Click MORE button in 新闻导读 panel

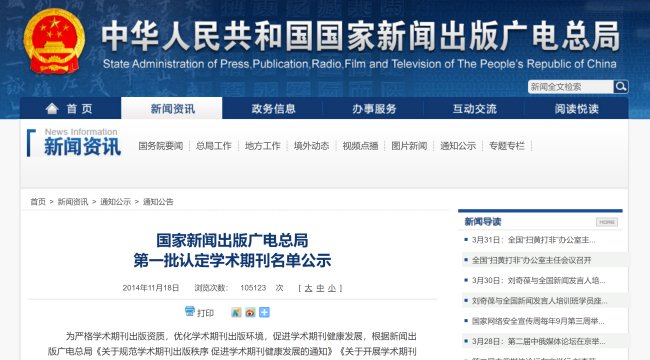tap(607, 222)
